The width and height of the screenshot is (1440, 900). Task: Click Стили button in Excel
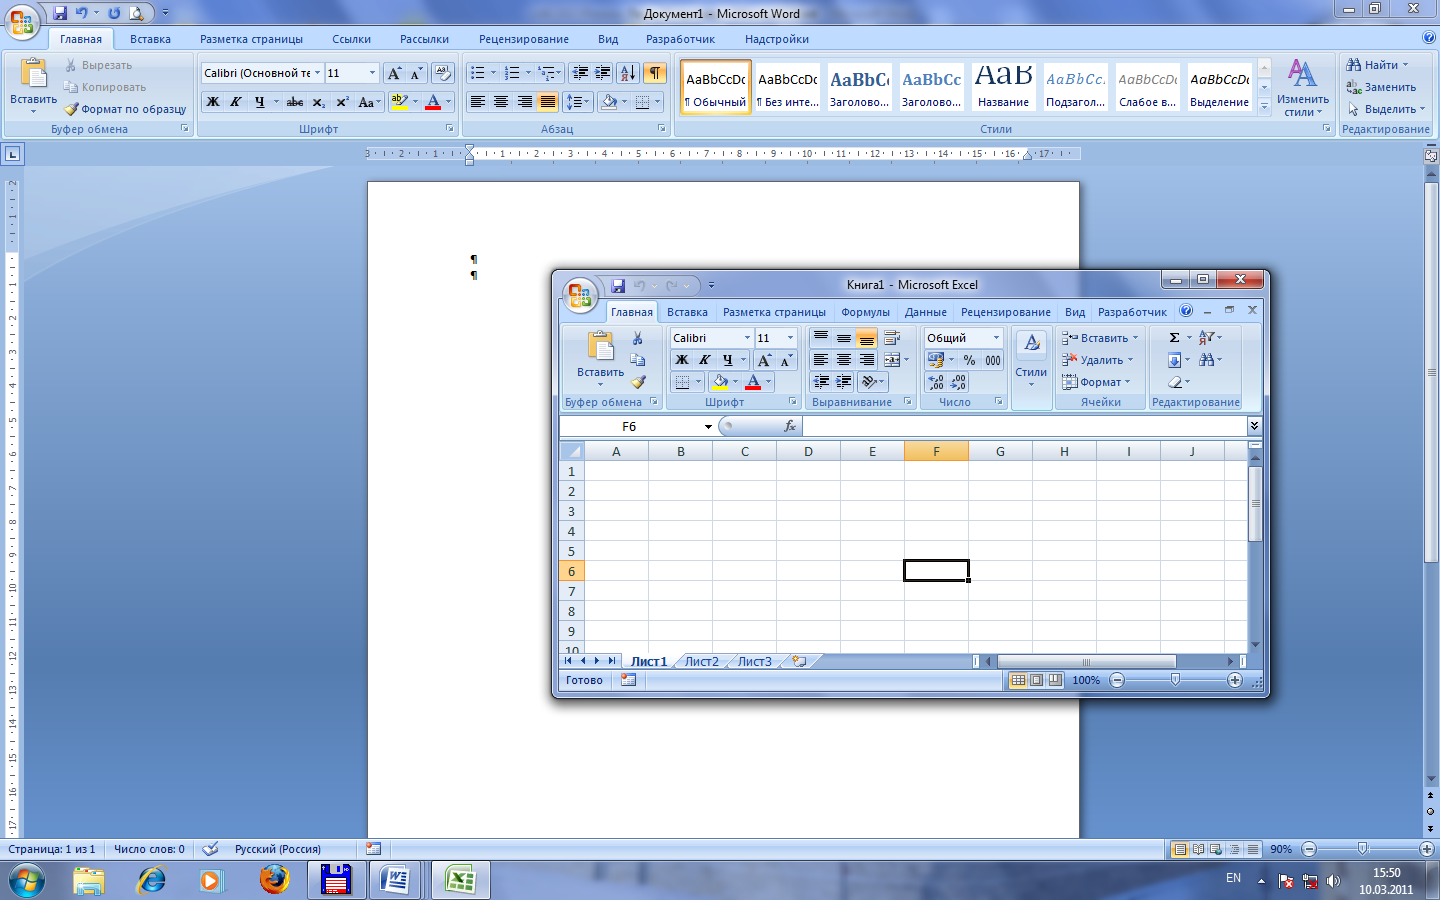point(1032,360)
